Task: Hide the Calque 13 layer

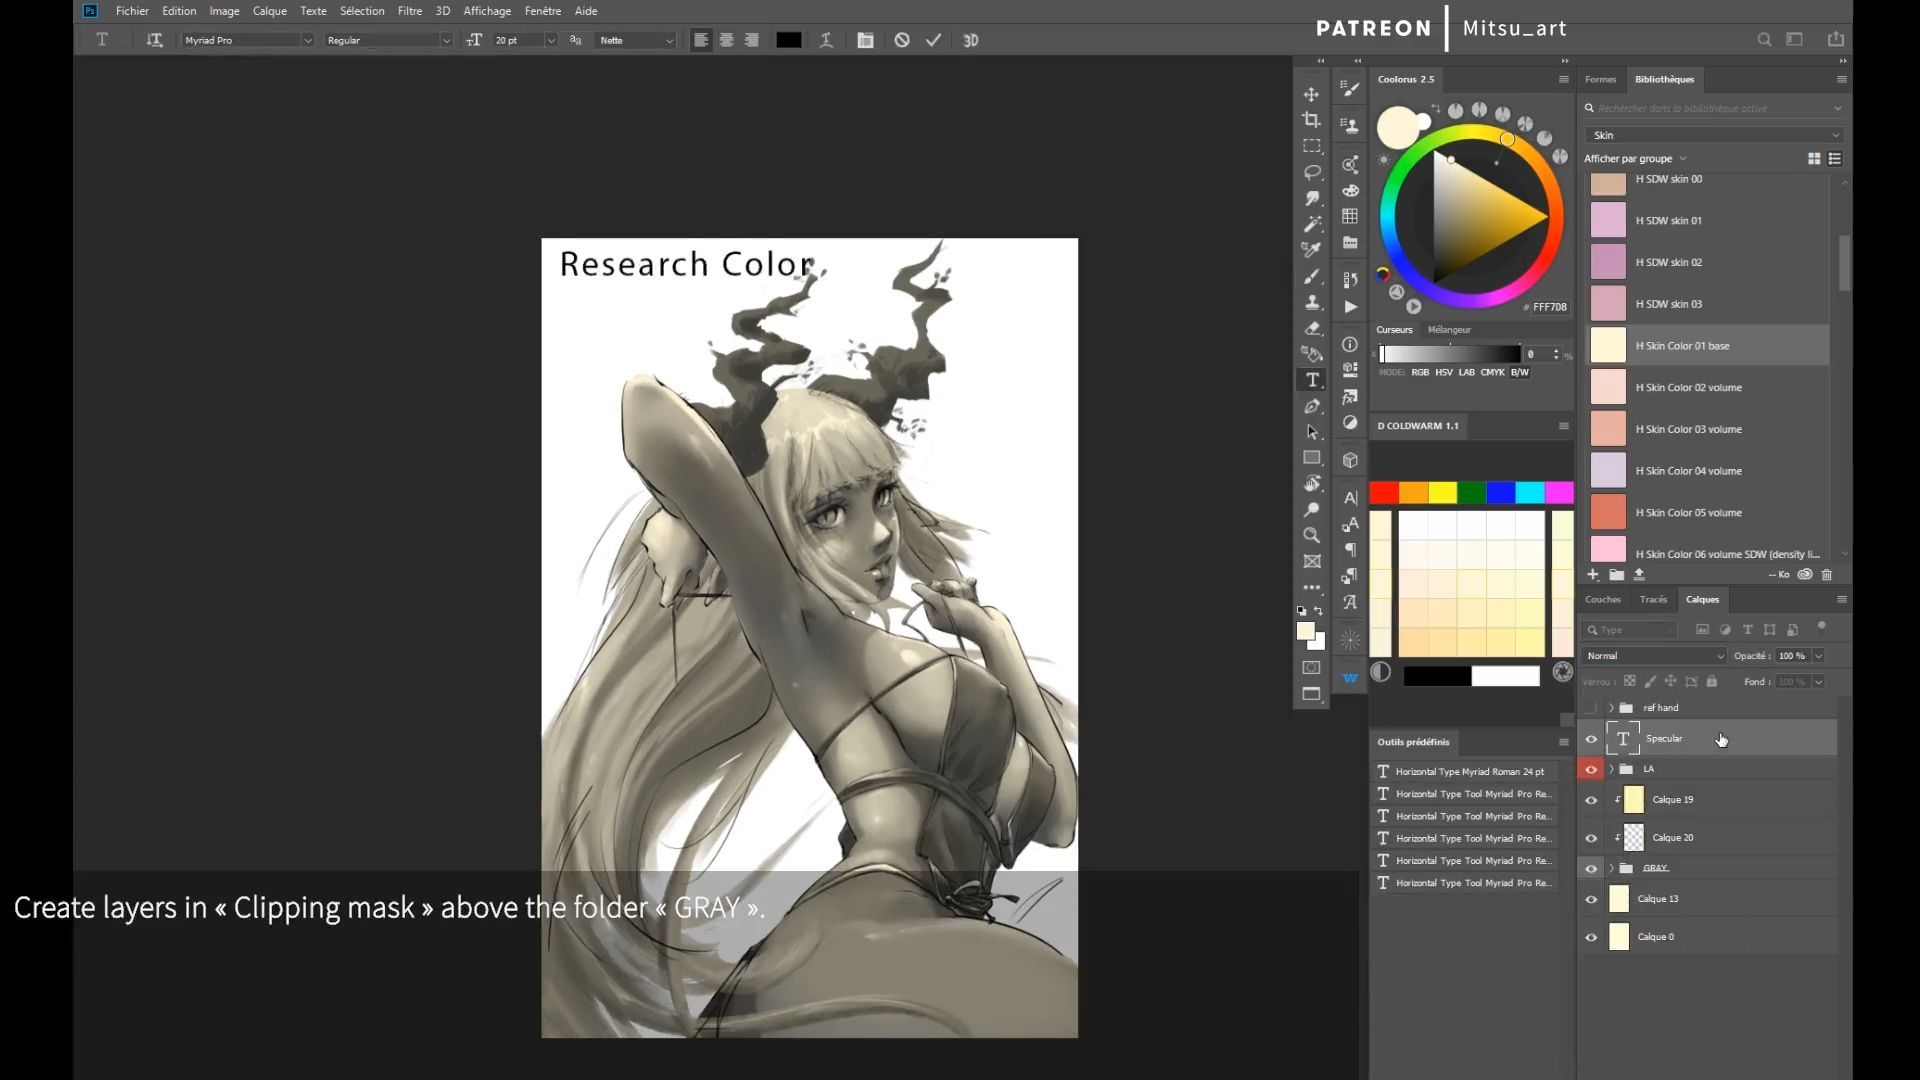Action: pos(1591,900)
